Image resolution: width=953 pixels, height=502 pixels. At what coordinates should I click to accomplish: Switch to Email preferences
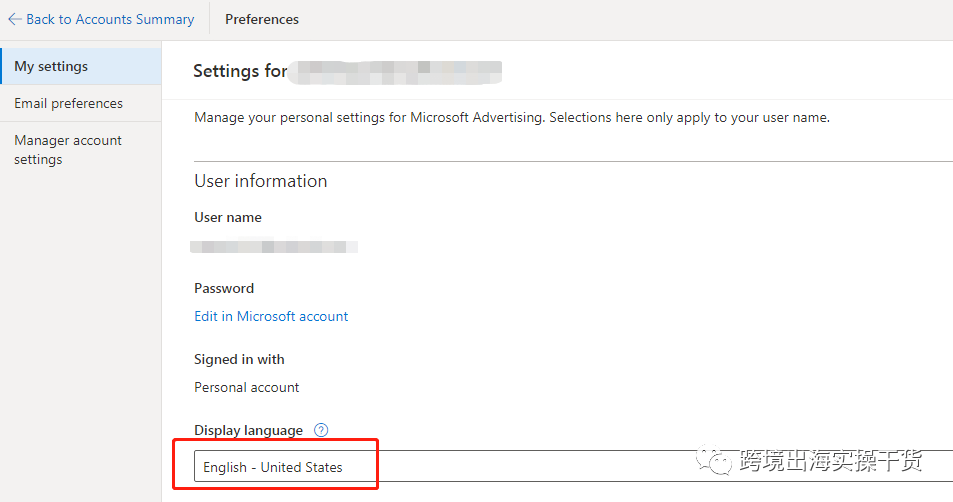click(68, 103)
